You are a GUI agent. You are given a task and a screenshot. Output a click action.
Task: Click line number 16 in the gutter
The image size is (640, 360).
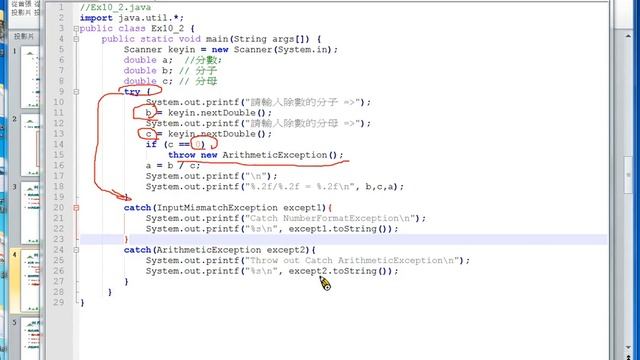click(59, 166)
